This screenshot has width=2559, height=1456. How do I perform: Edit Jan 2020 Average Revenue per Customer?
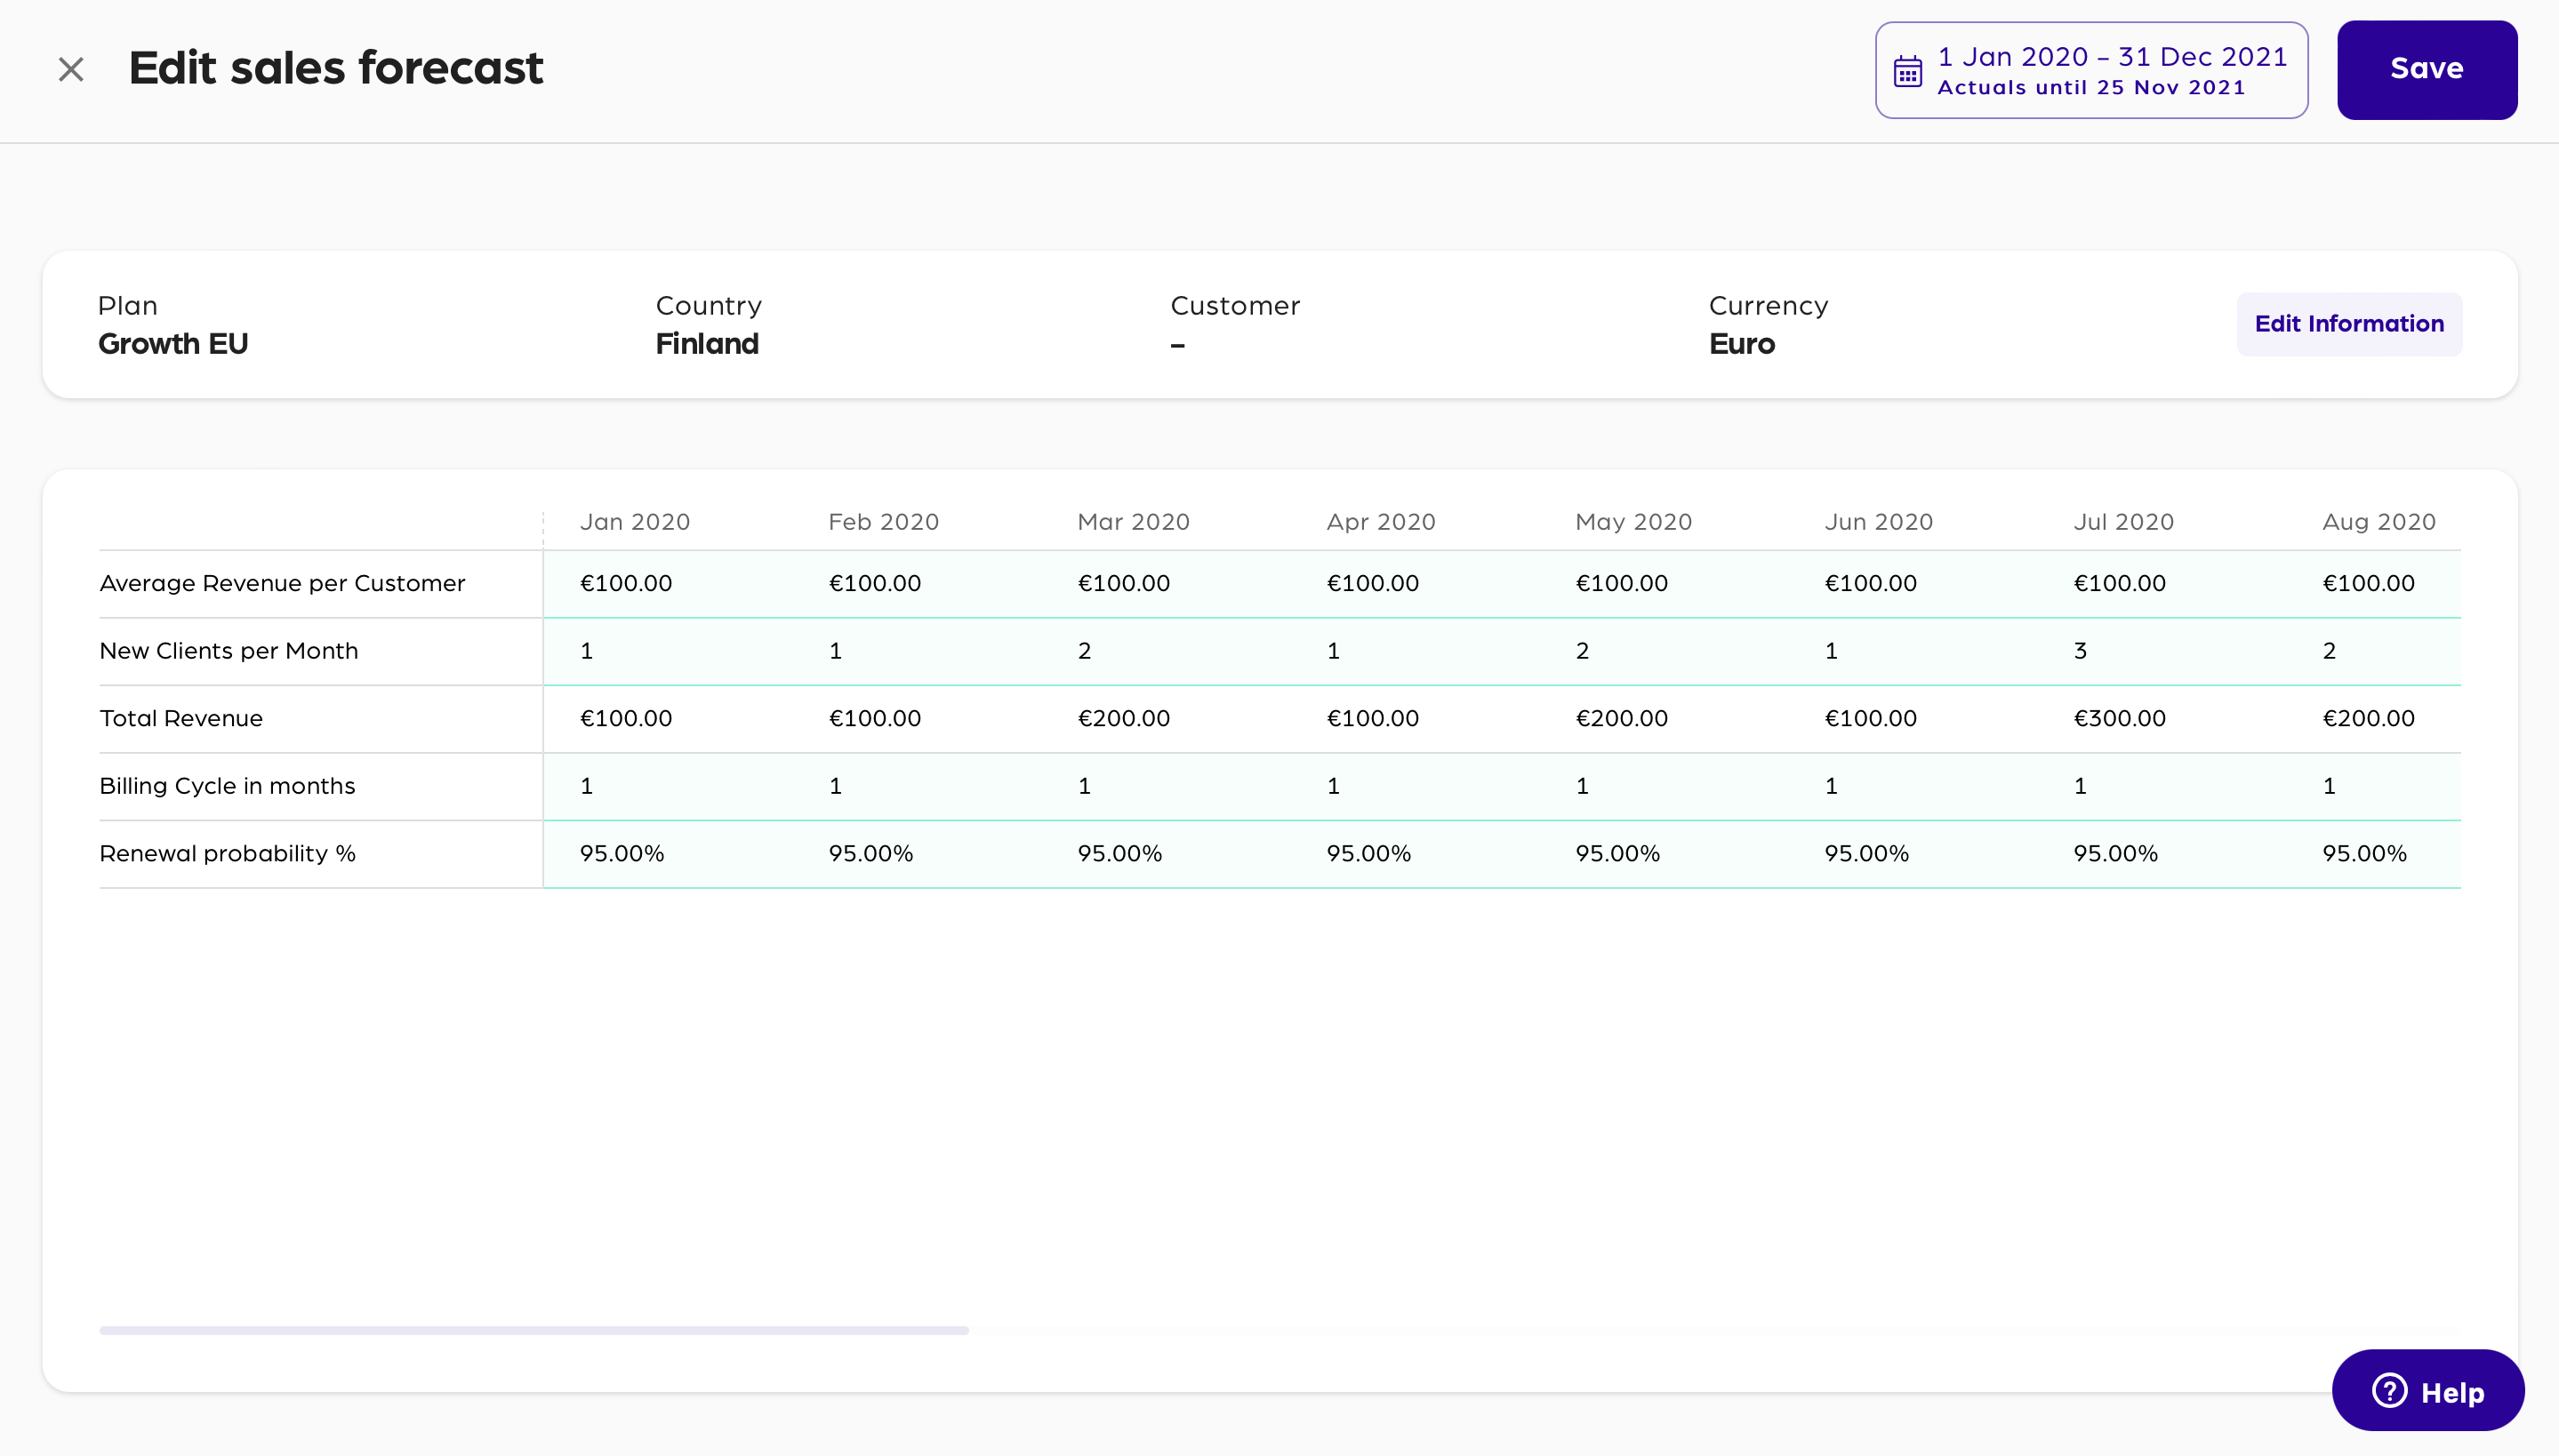click(626, 584)
